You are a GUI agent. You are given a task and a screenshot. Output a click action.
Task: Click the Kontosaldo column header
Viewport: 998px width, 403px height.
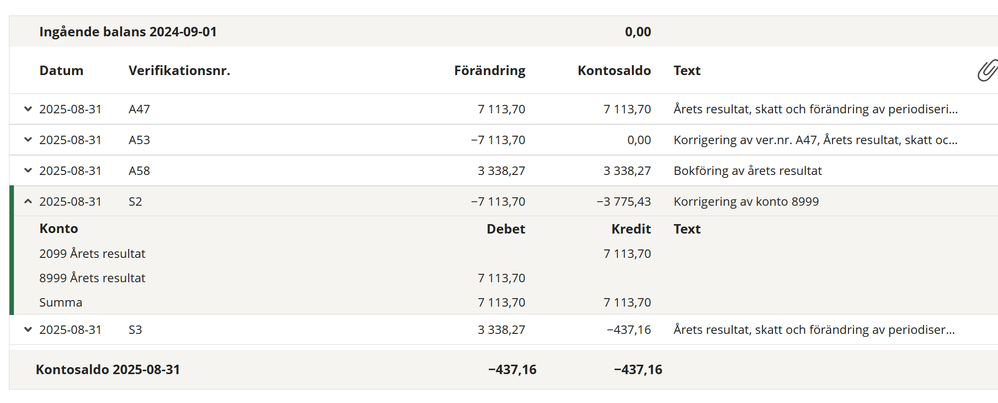[614, 71]
